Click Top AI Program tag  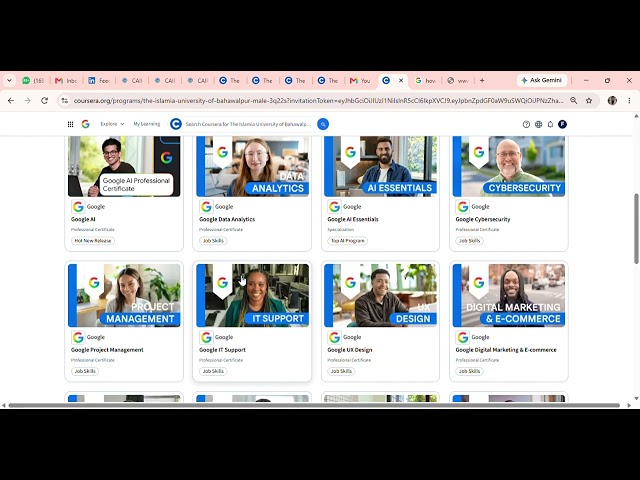tap(347, 241)
